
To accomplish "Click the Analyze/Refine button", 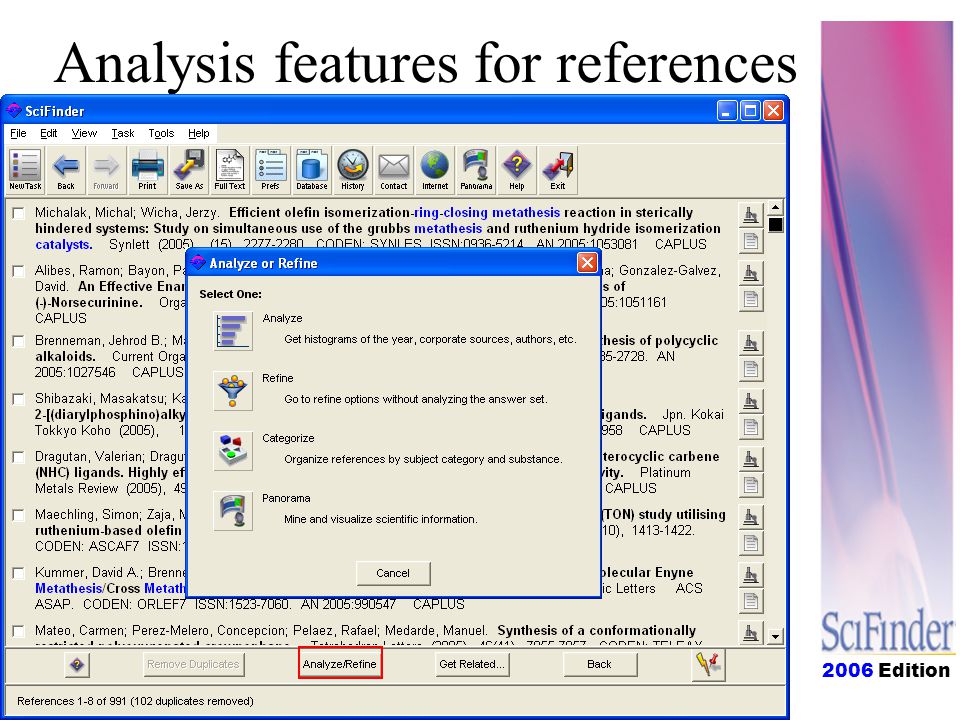I will click(340, 664).
